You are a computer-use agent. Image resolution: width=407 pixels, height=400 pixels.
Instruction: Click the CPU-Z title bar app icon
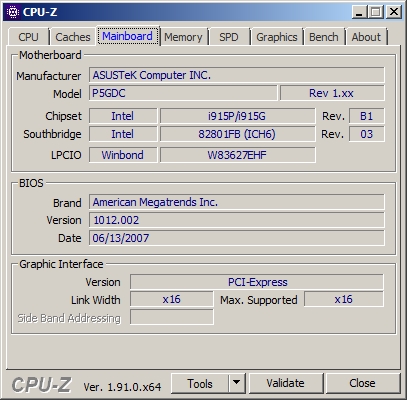13,12
